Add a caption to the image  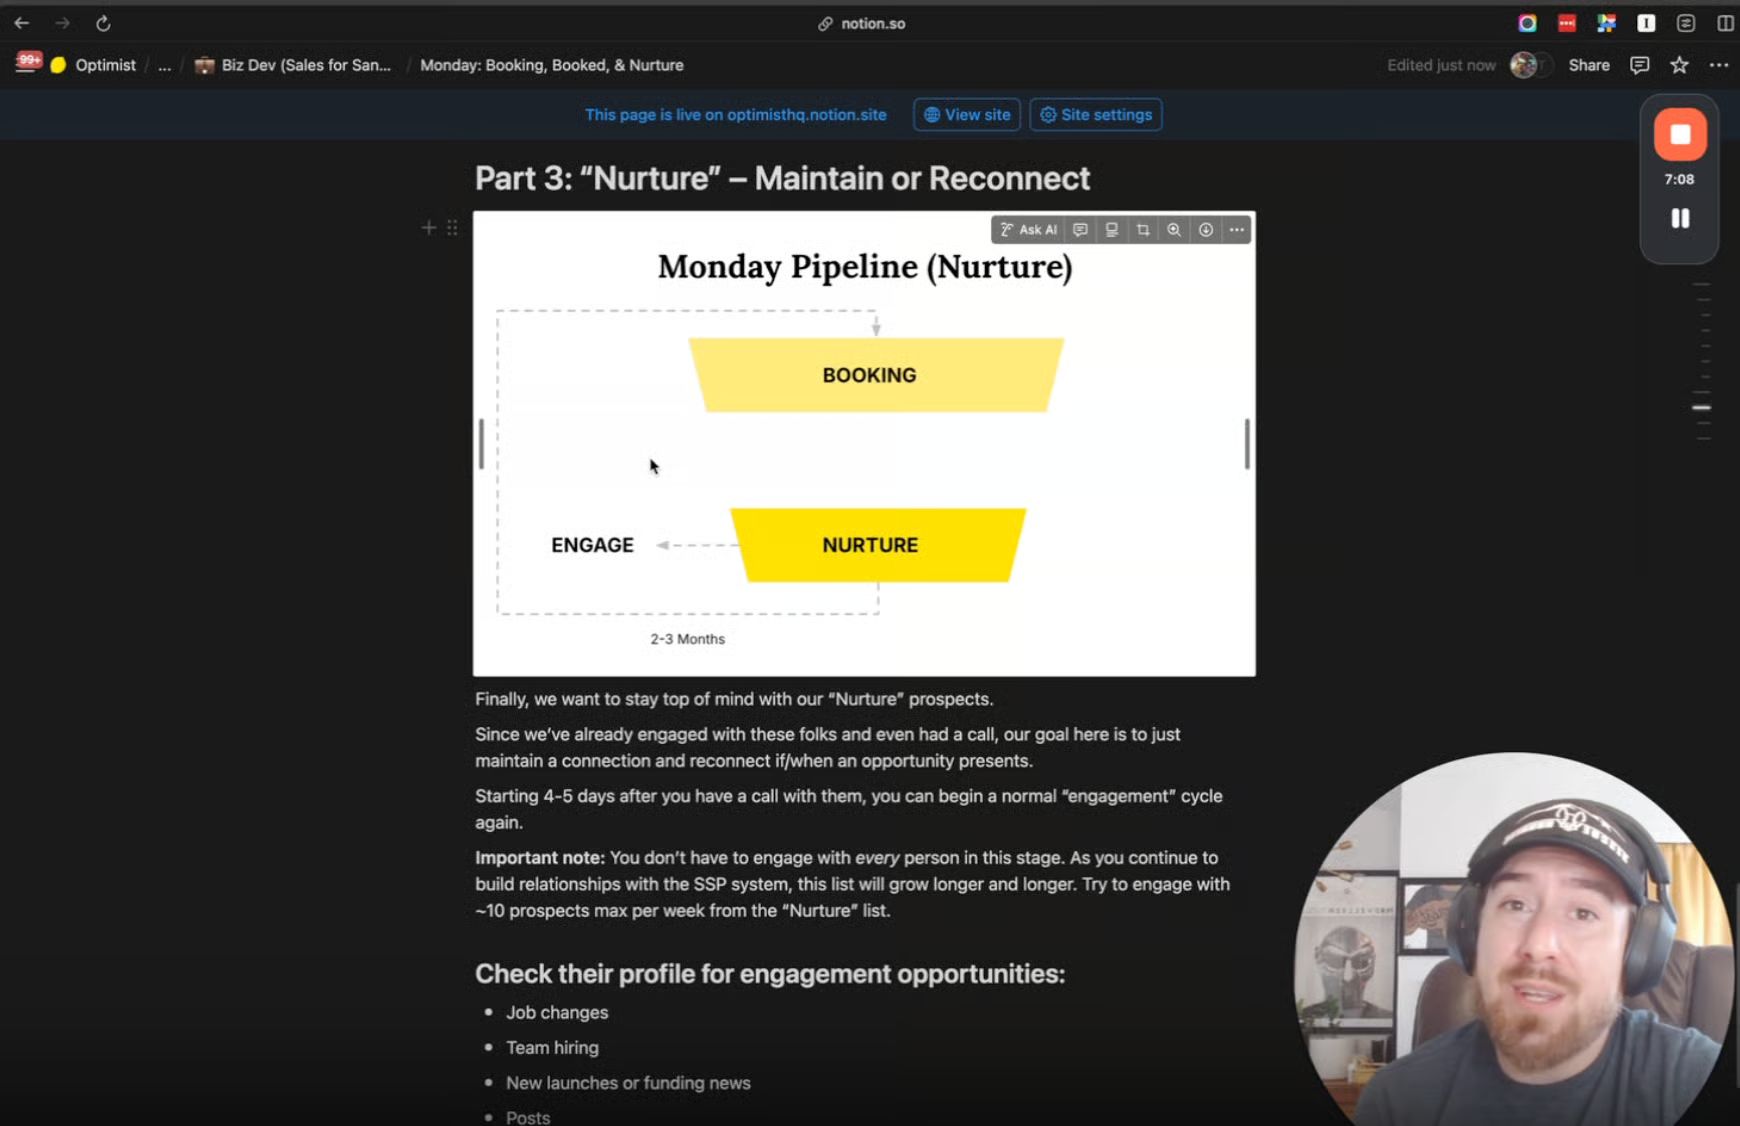1111,230
